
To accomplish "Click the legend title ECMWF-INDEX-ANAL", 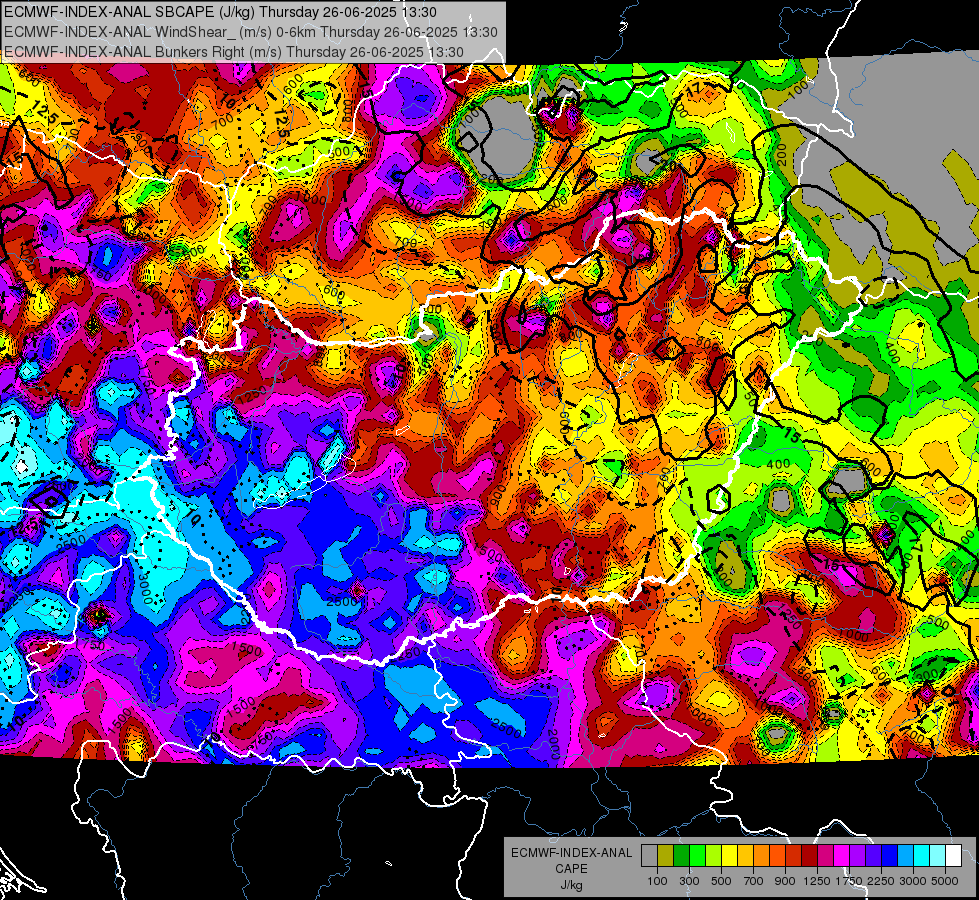I will coord(572,853).
